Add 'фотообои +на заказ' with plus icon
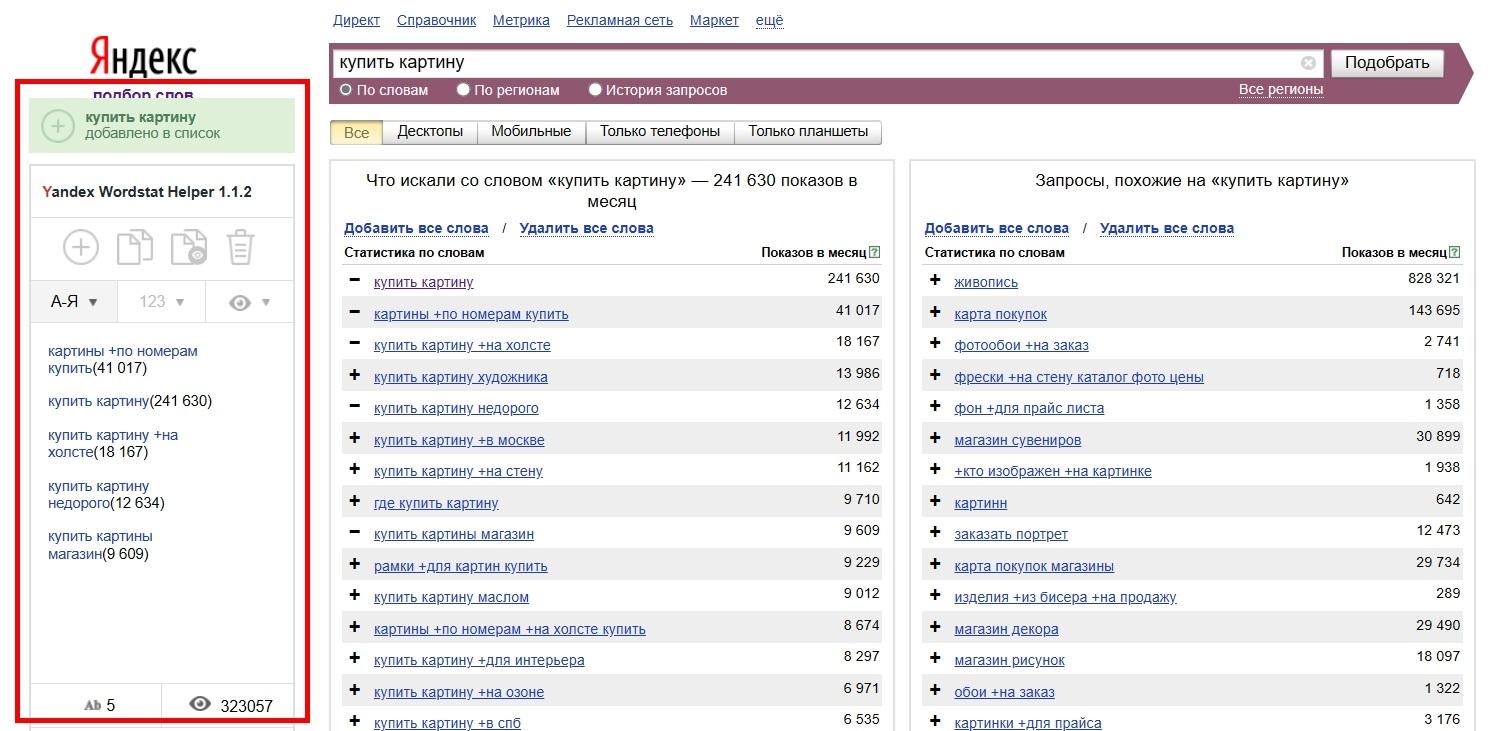 (x=935, y=344)
